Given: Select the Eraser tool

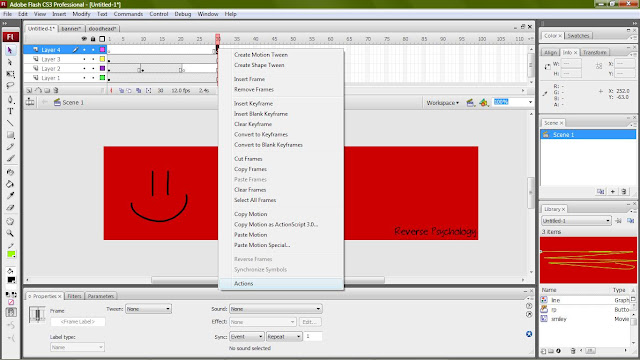Looking at the screenshot, I should (x=10, y=208).
